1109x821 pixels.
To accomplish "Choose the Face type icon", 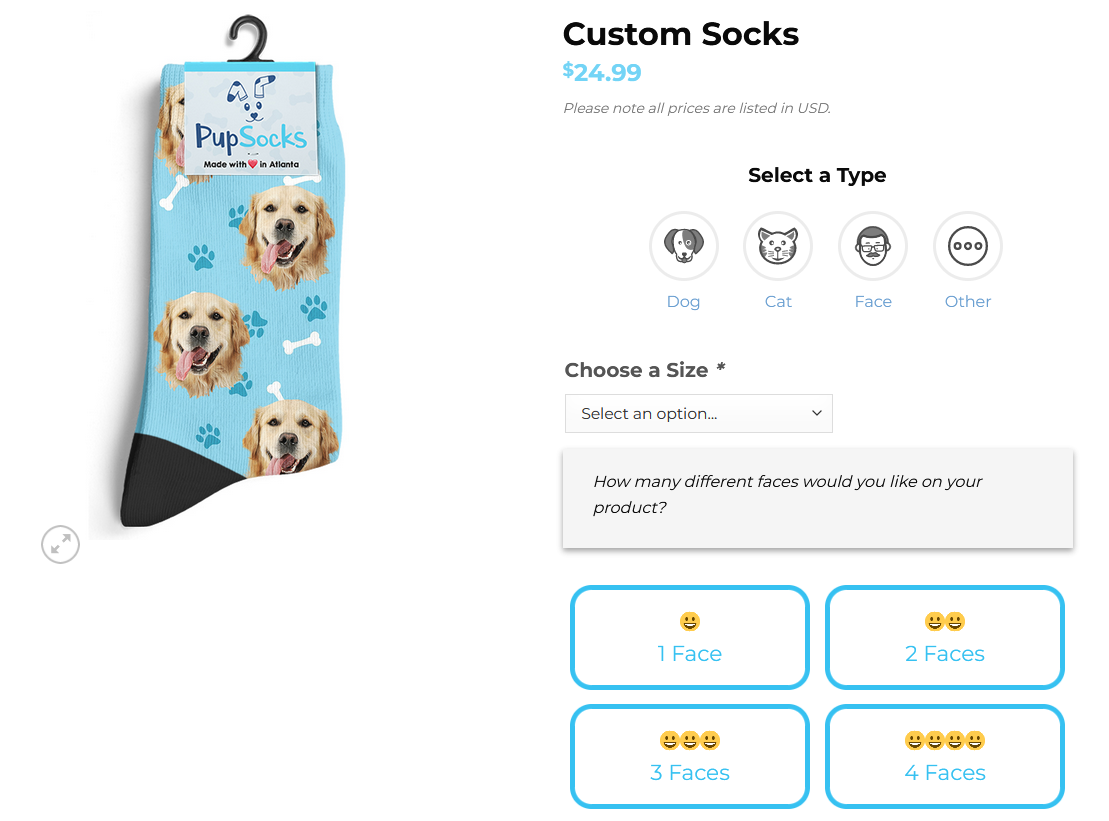I will (x=873, y=246).
